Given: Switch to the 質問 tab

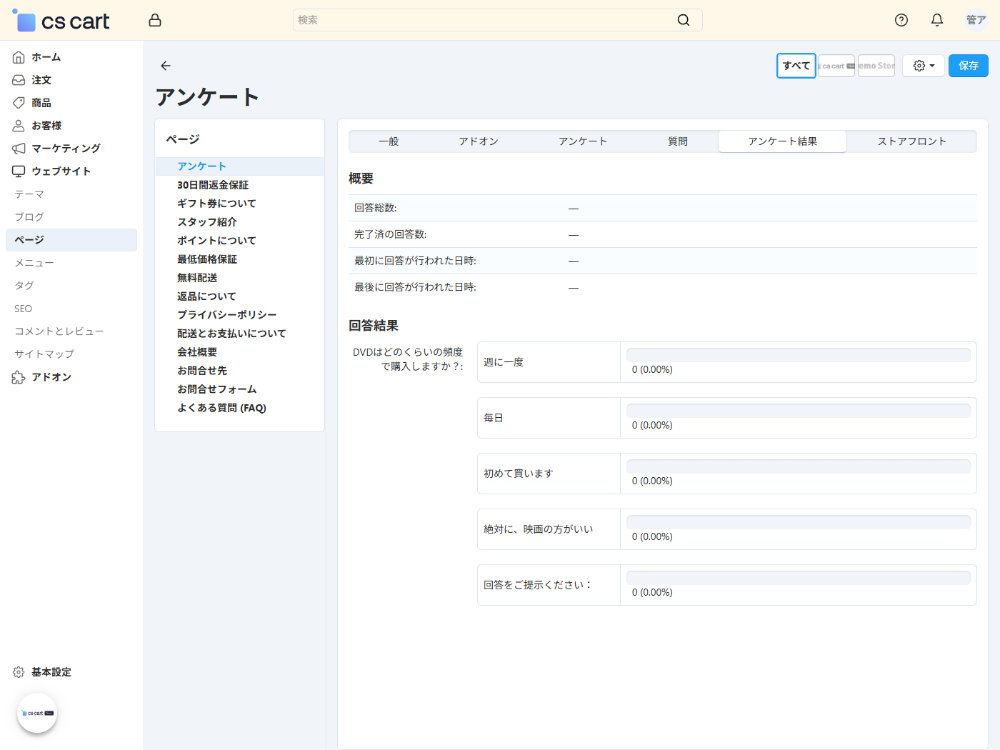Looking at the screenshot, I should [x=678, y=141].
